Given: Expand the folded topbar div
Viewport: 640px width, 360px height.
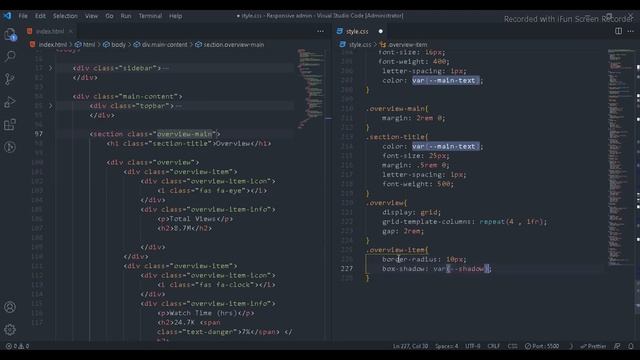Looking at the screenshot, I should click(x=51, y=106).
